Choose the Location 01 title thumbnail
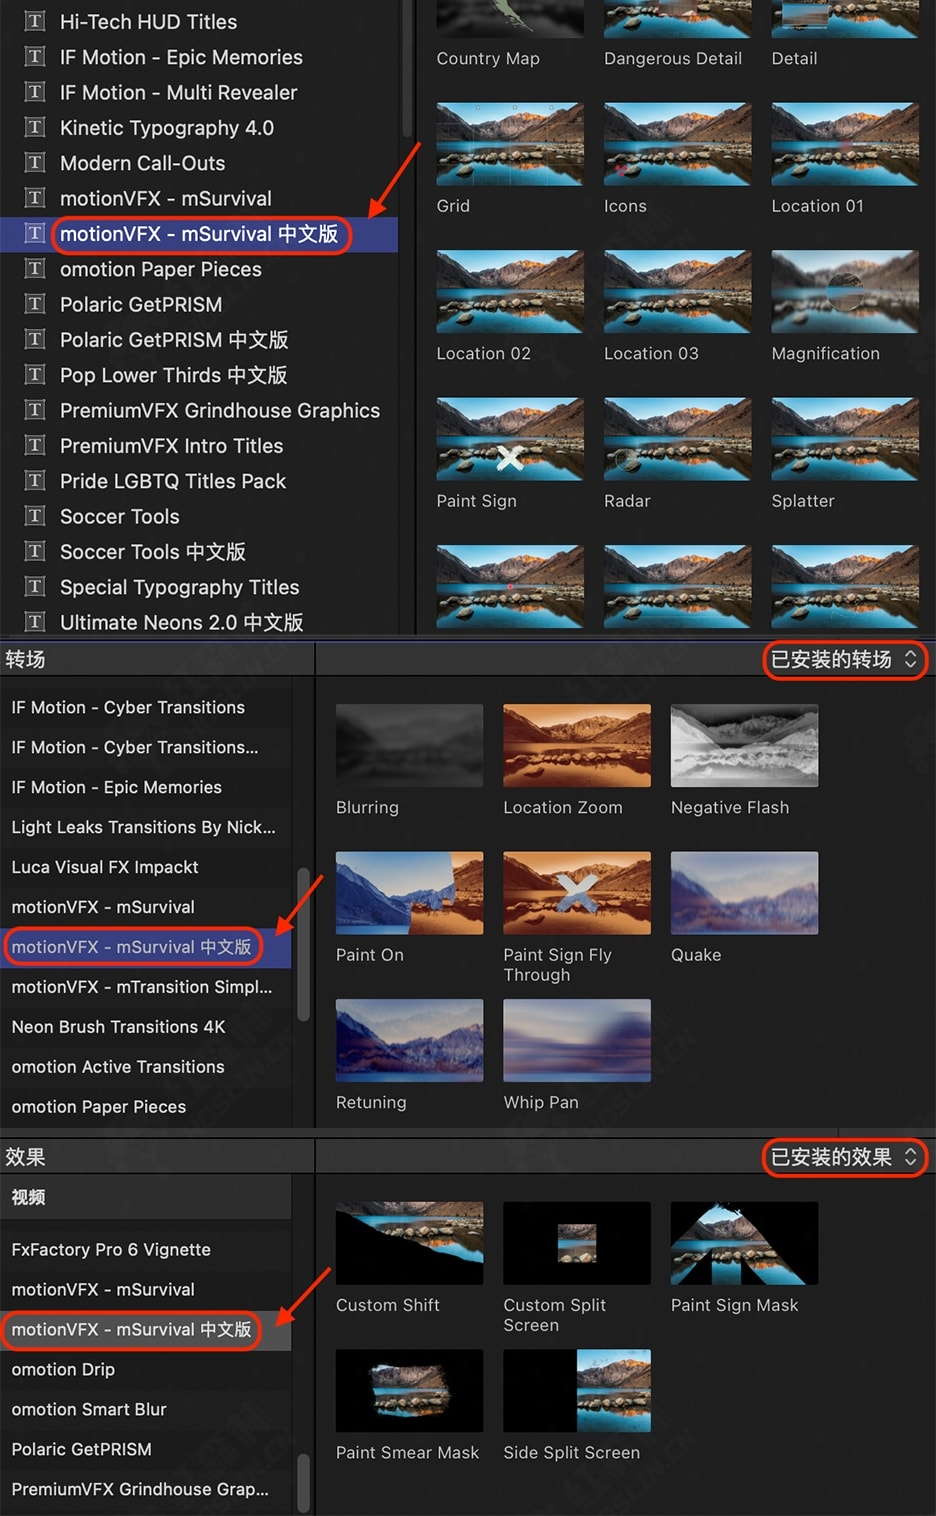The image size is (936, 1516). pyautogui.click(x=845, y=144)
